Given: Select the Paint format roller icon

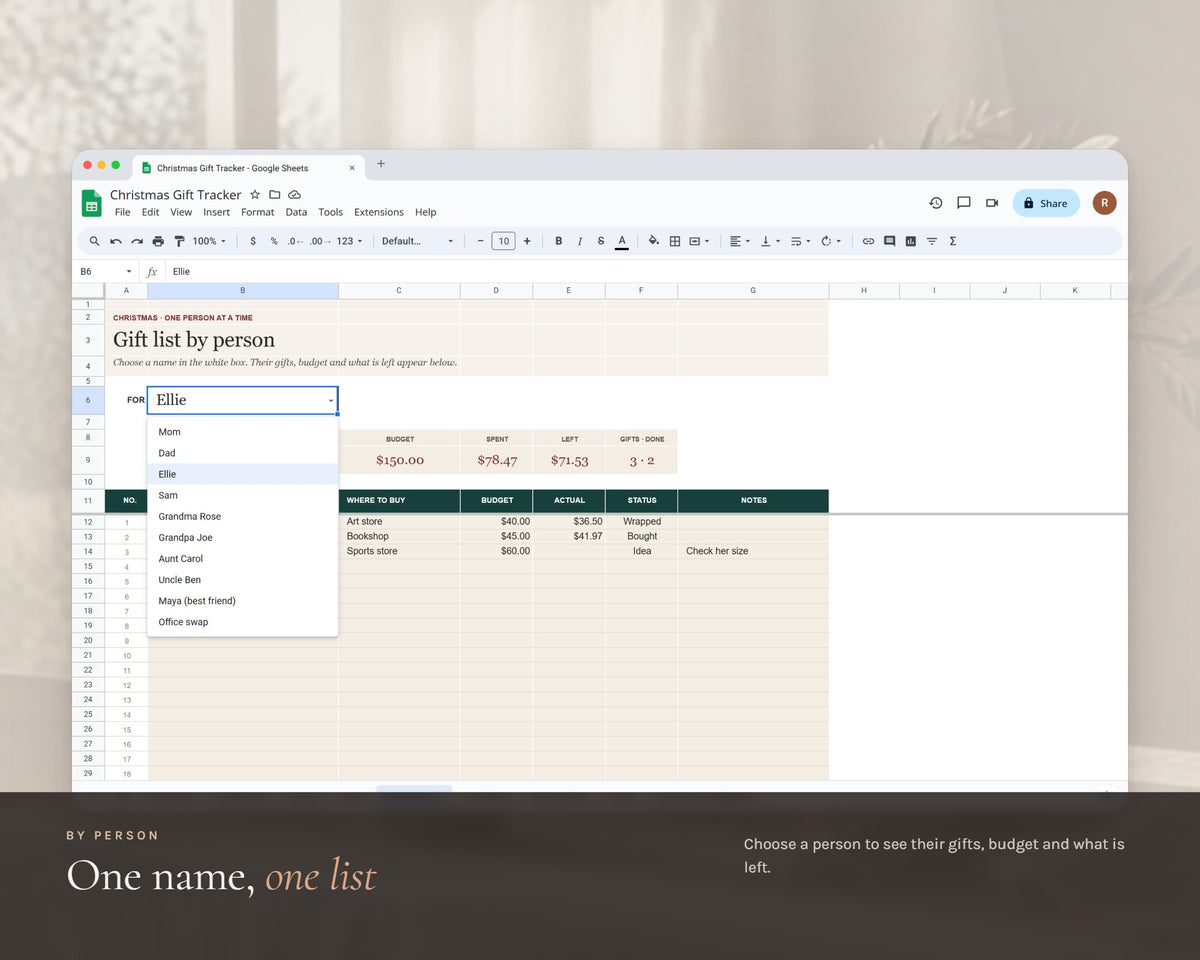Looking at the screenshot, I should point(179,241).
